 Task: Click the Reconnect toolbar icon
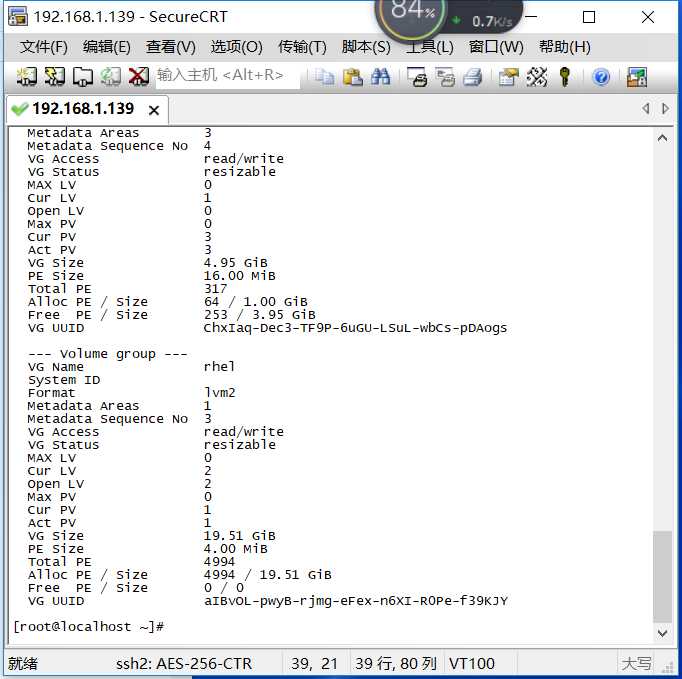point(110,77)
